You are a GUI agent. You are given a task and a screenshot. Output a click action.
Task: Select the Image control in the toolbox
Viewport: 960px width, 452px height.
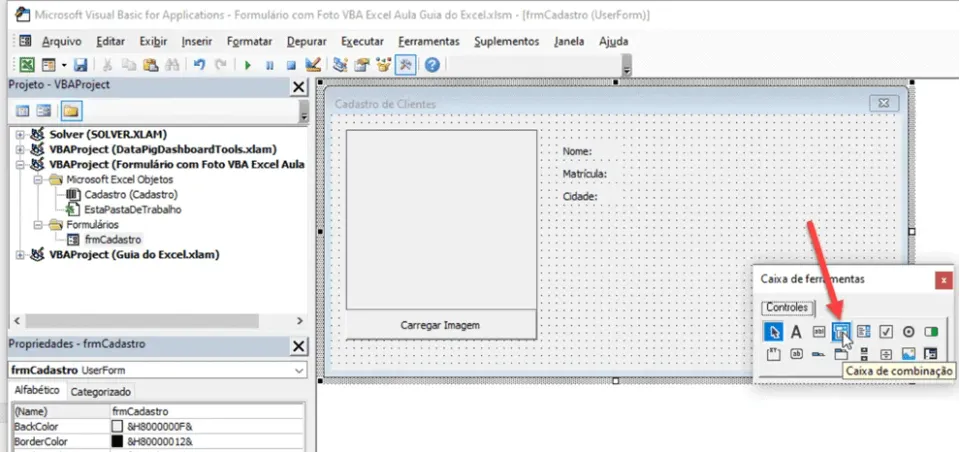click(909, 354)
